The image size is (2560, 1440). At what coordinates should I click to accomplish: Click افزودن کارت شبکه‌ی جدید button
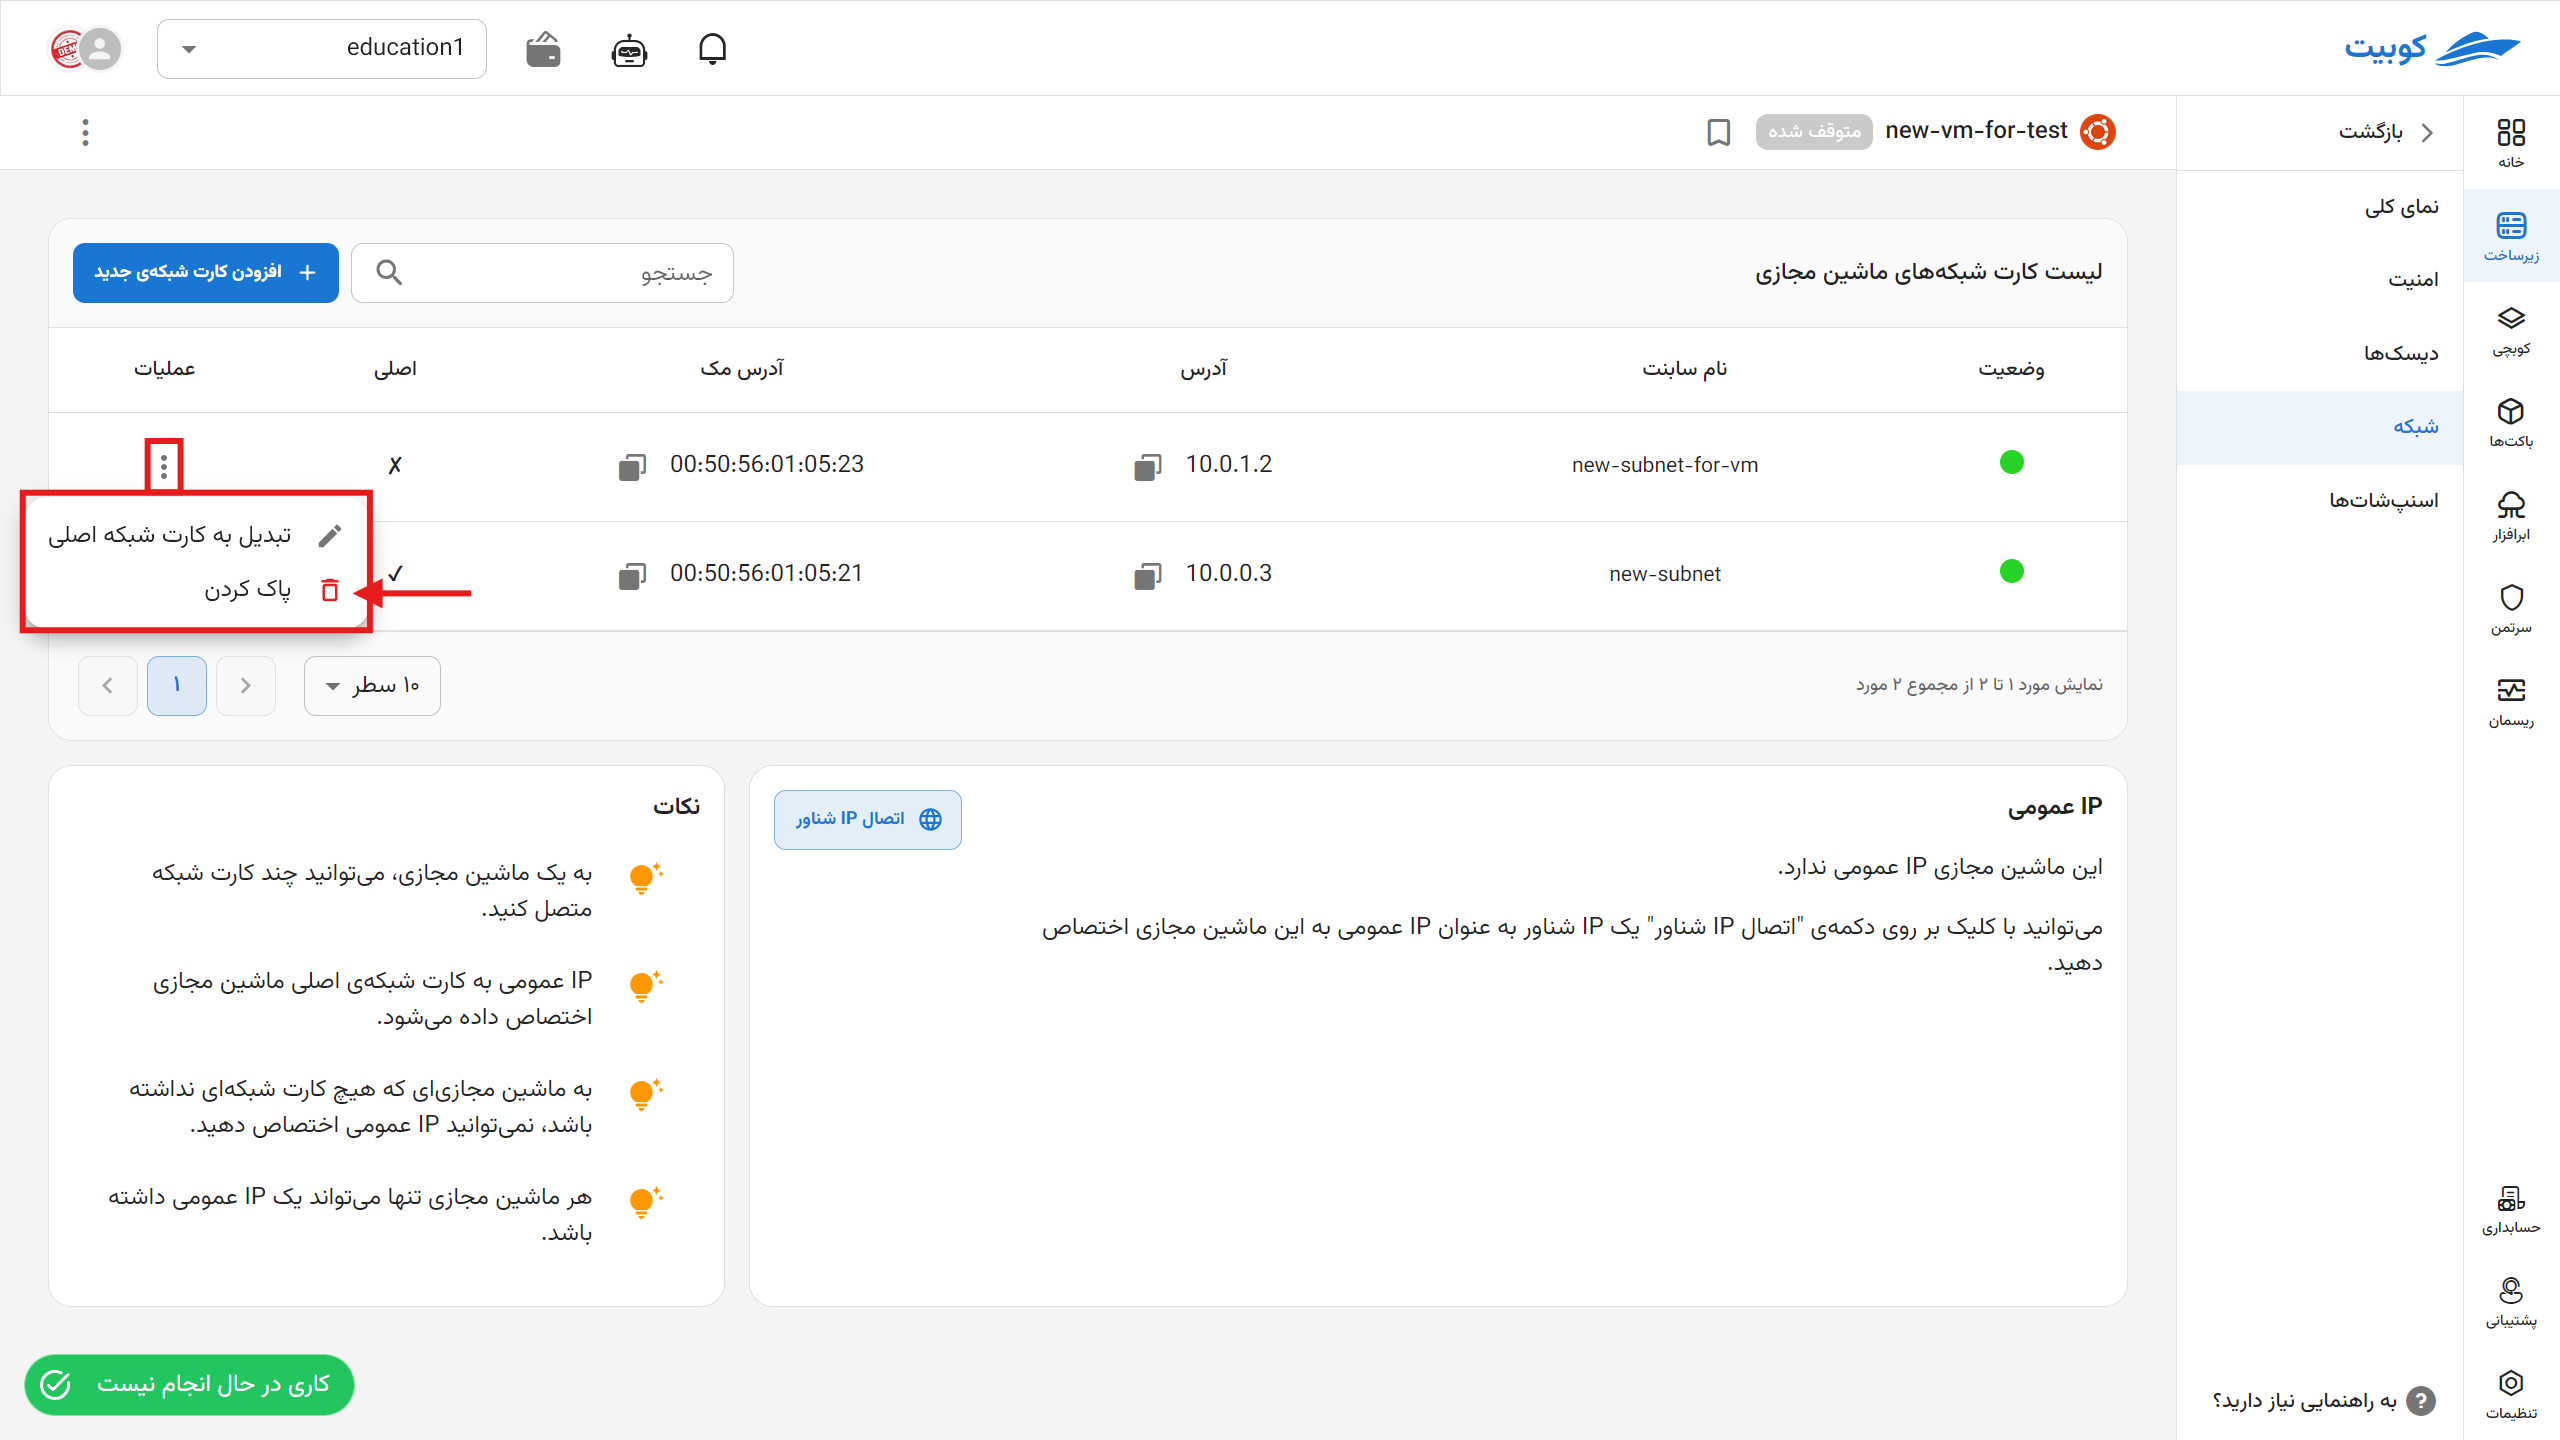pyautogui.click(x=205, y=272)
